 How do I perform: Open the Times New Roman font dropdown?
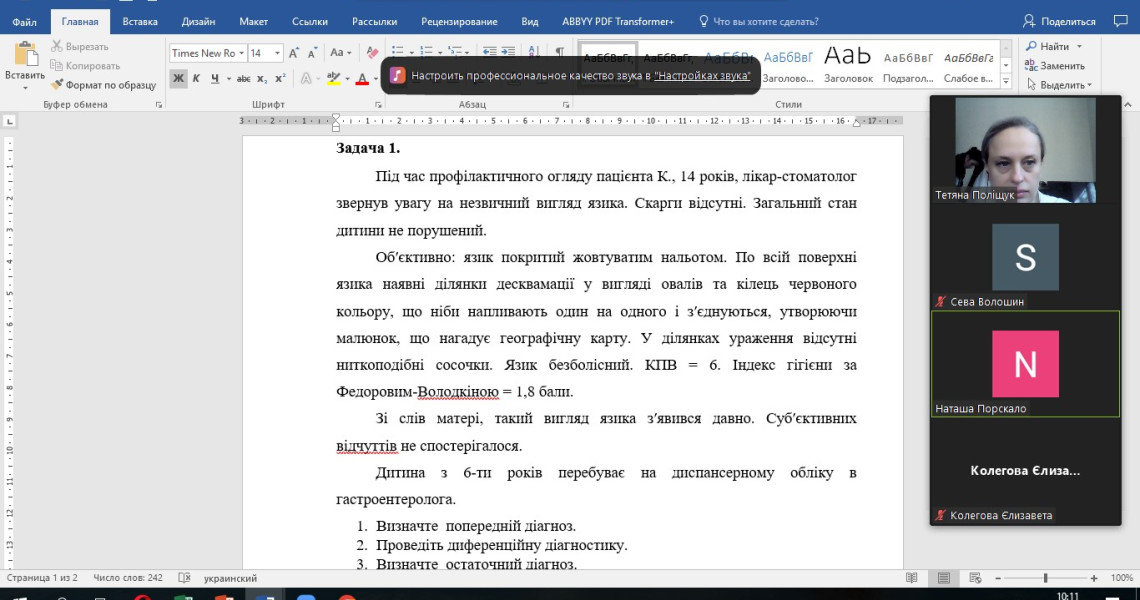(240, 53)
